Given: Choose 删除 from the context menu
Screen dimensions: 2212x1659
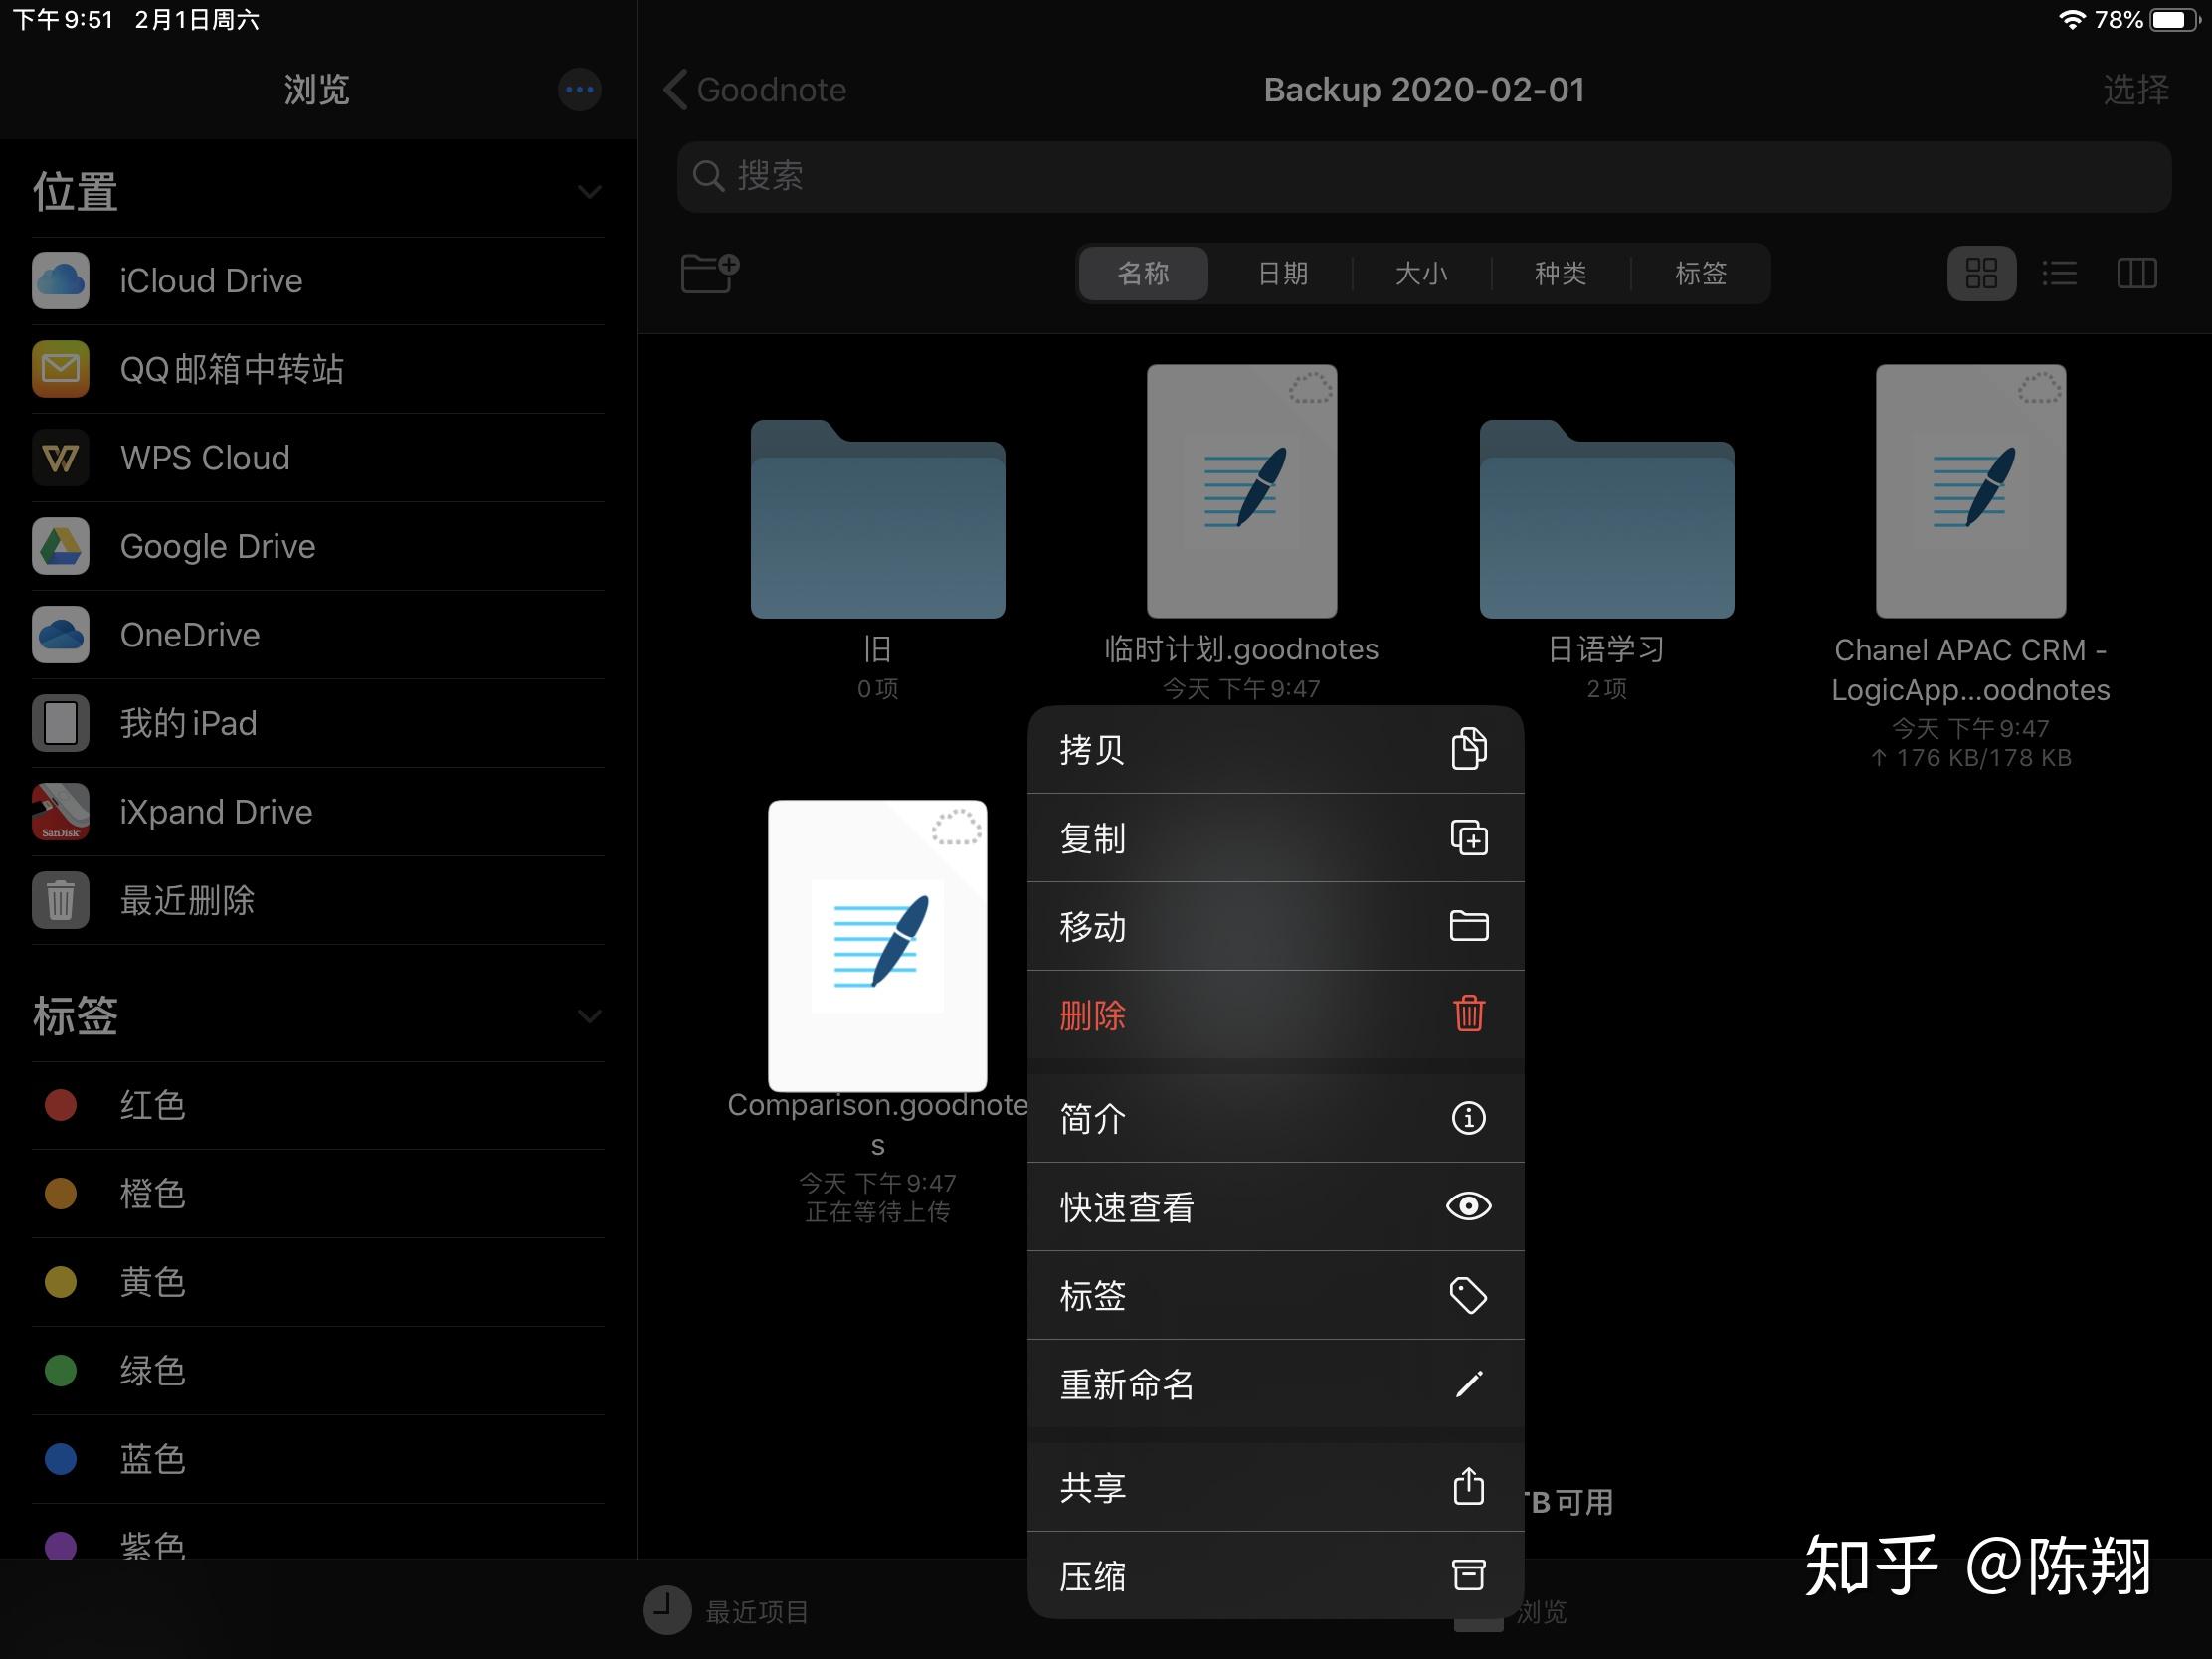Looking at the screenshot, I should tap(1274, 1015).
